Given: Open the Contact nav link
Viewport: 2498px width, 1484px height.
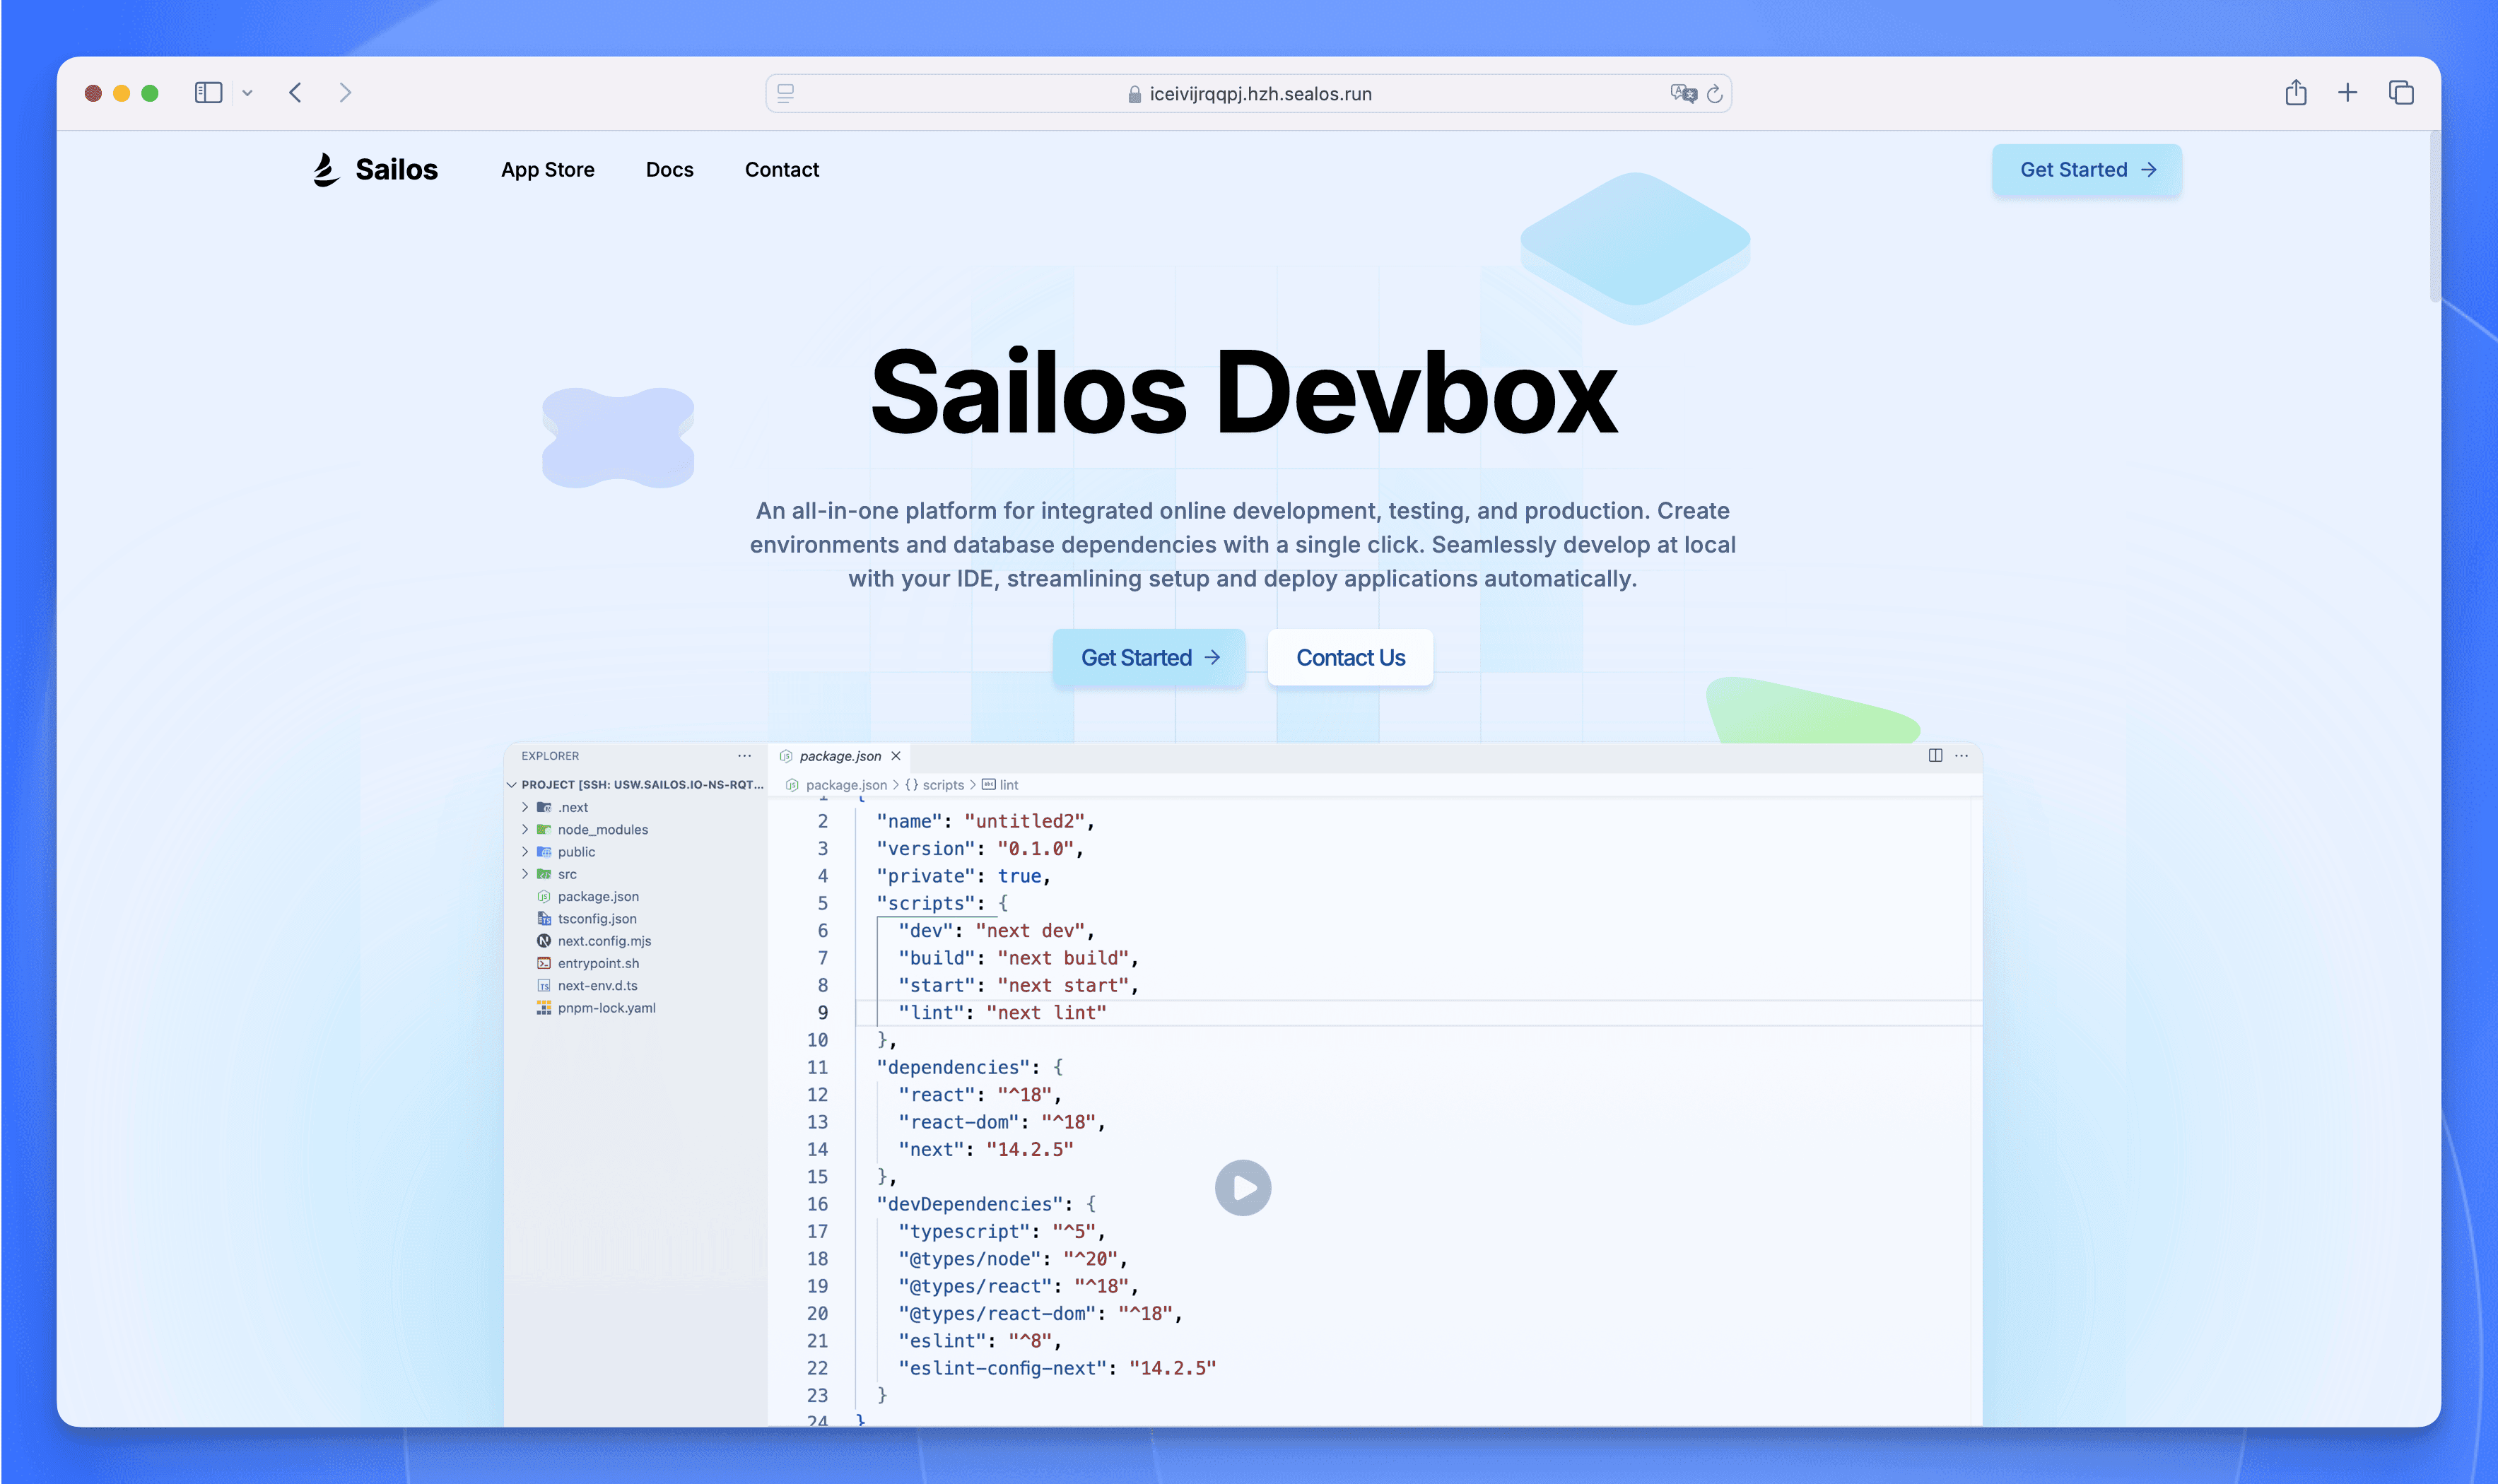Looking at the screenshot, I should click(x=782, y=170).
